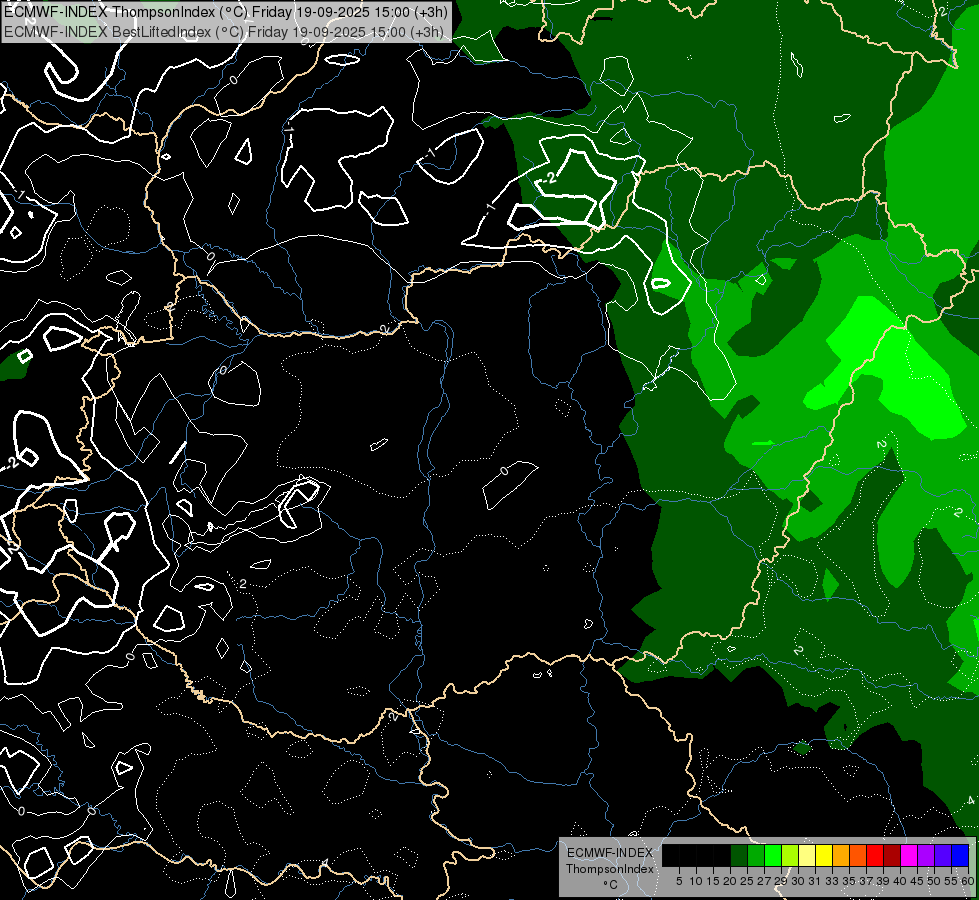Select the dark orange 35–37 legend swatch
The width and height of the screenshot is (979, 900).
[858, 855]
